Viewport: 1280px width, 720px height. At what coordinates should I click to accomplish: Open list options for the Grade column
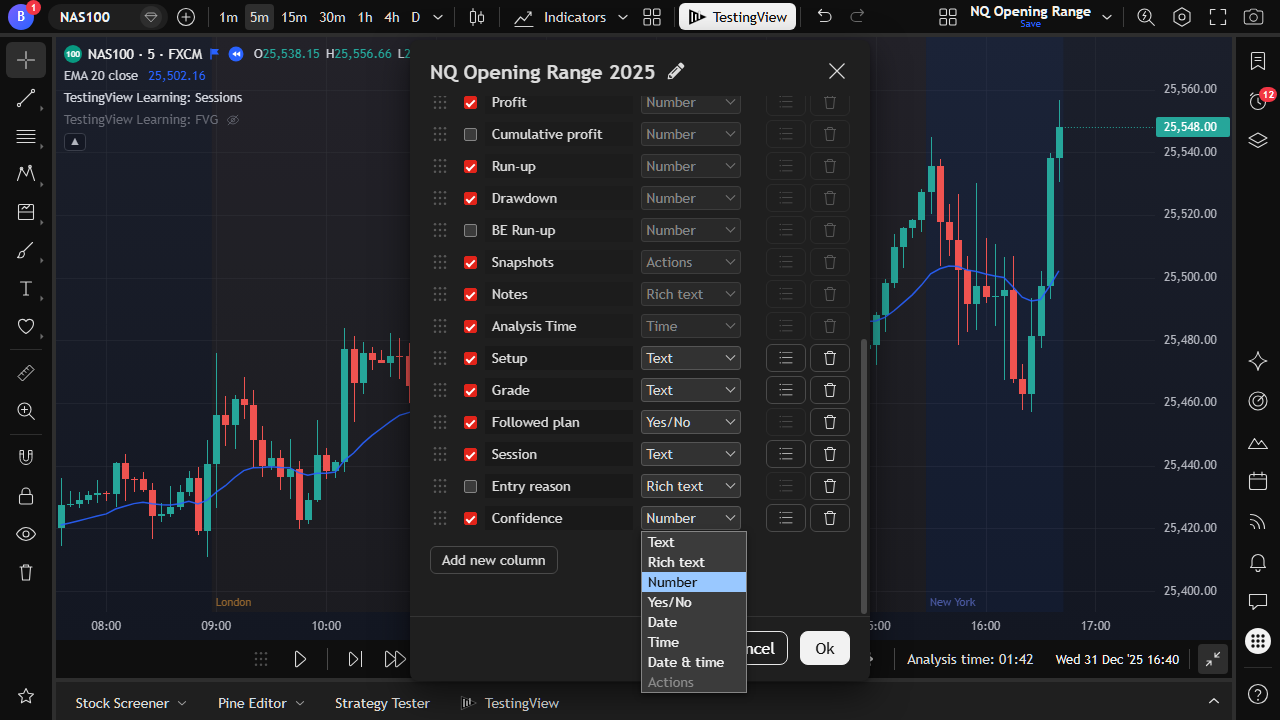tap(785, 390)
